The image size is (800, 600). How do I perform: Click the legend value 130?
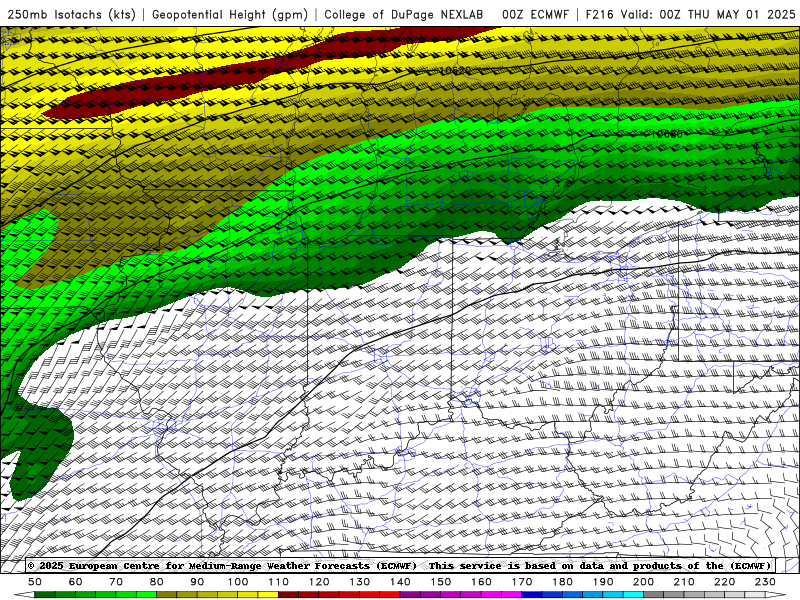point(360,582)
